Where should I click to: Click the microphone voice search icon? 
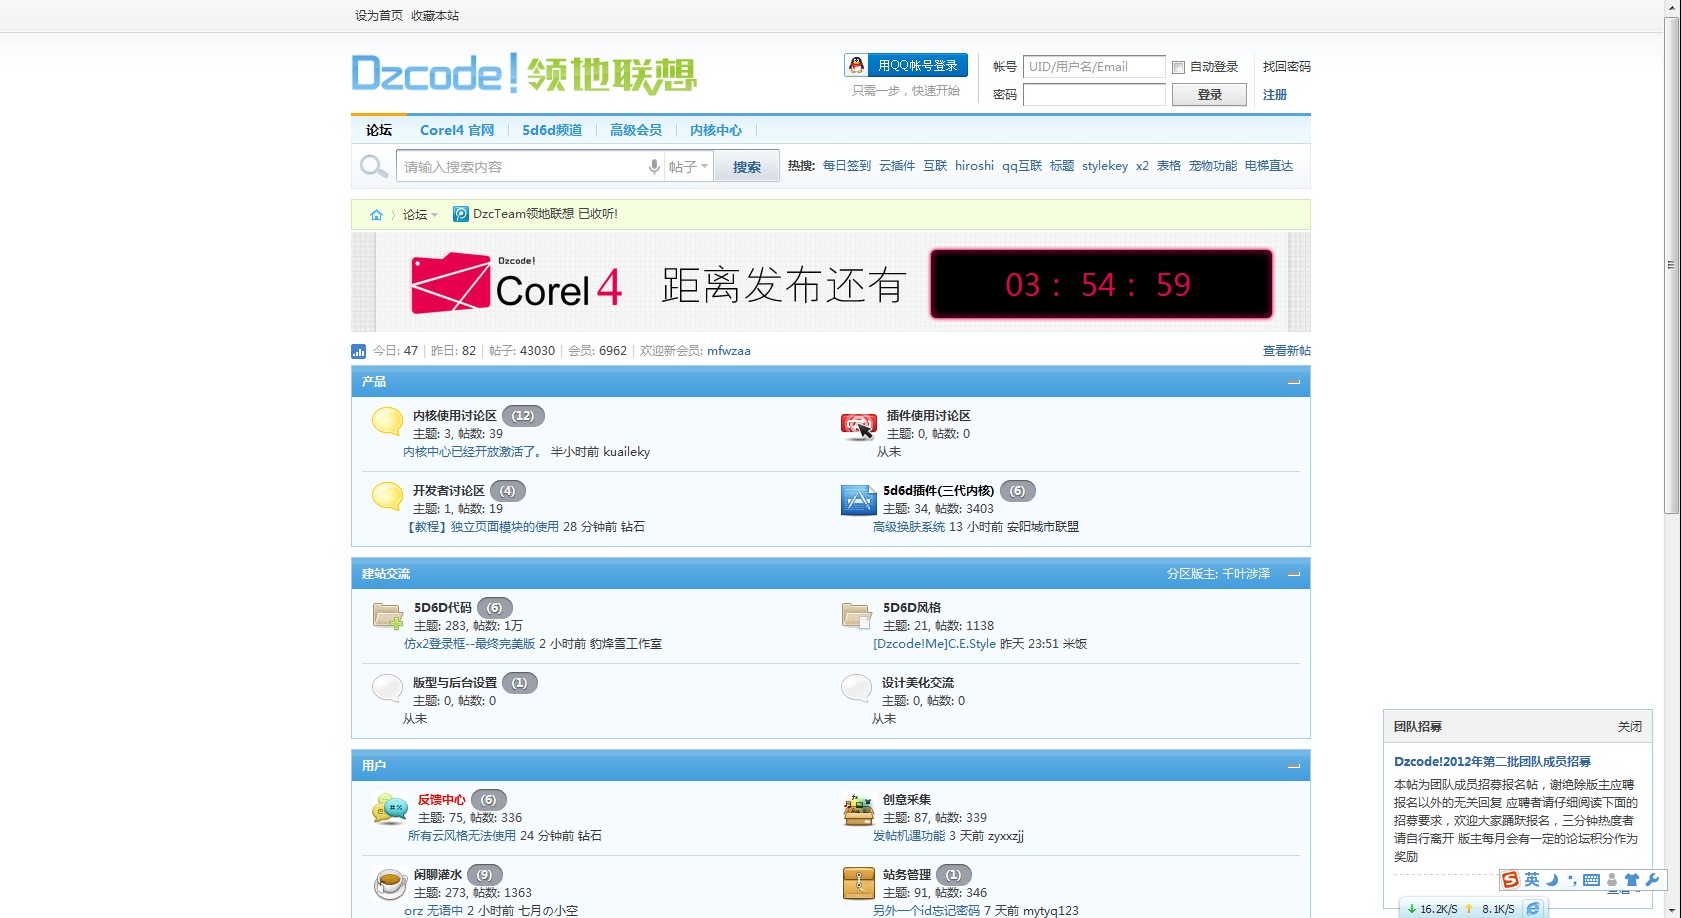click(654, 167)
